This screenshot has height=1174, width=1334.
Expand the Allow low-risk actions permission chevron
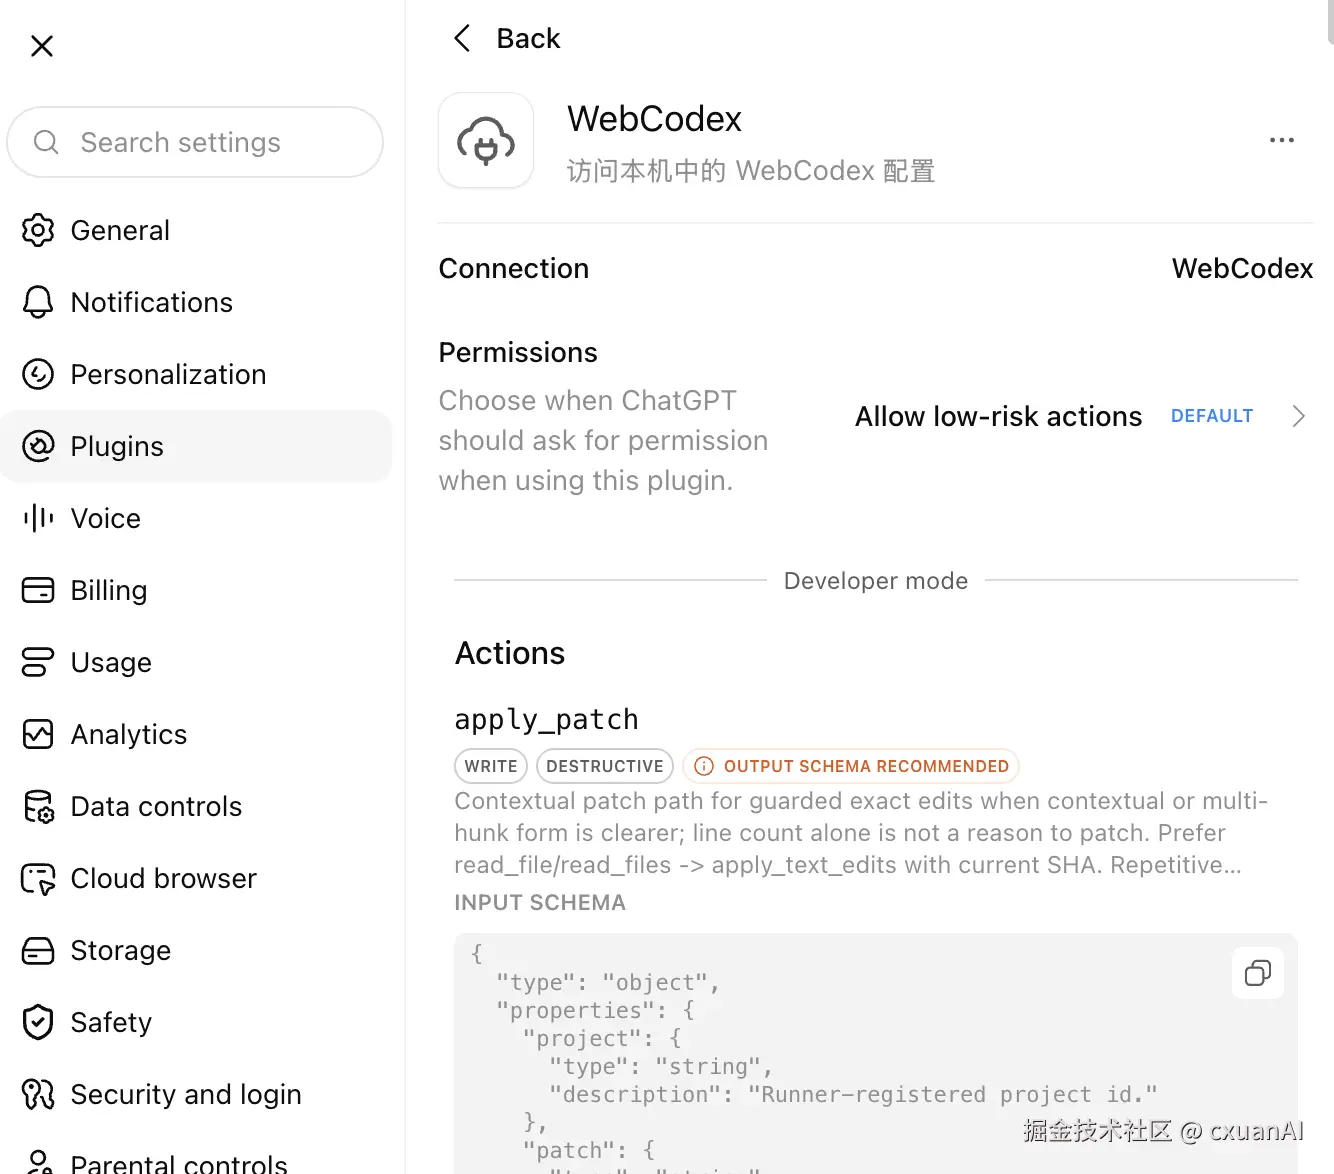[x=1298, y=416]
